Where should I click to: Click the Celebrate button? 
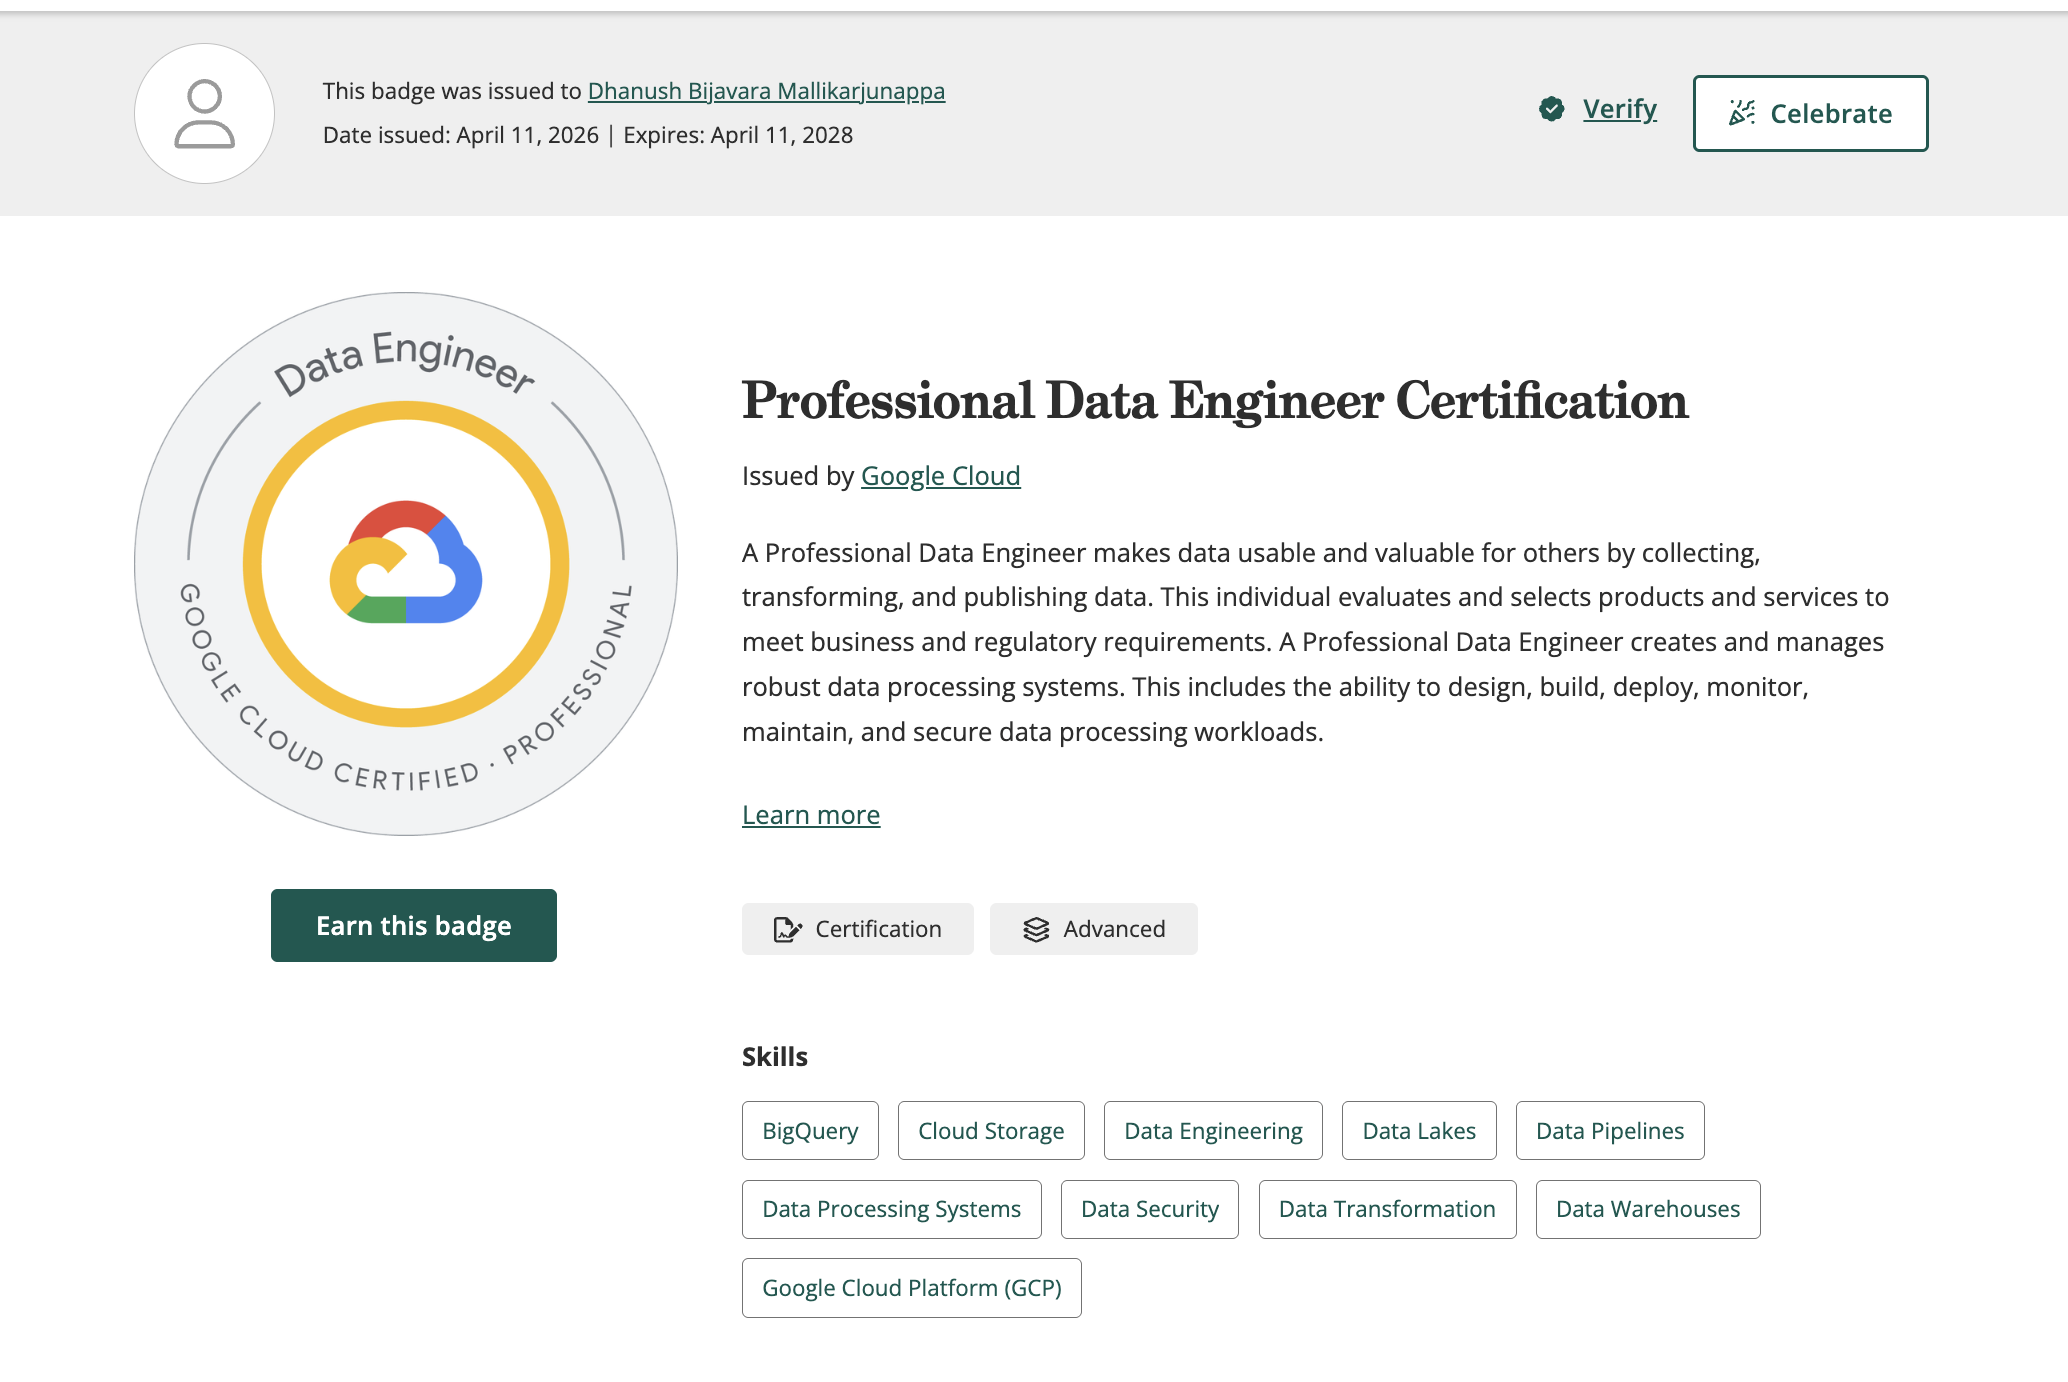1810,113
